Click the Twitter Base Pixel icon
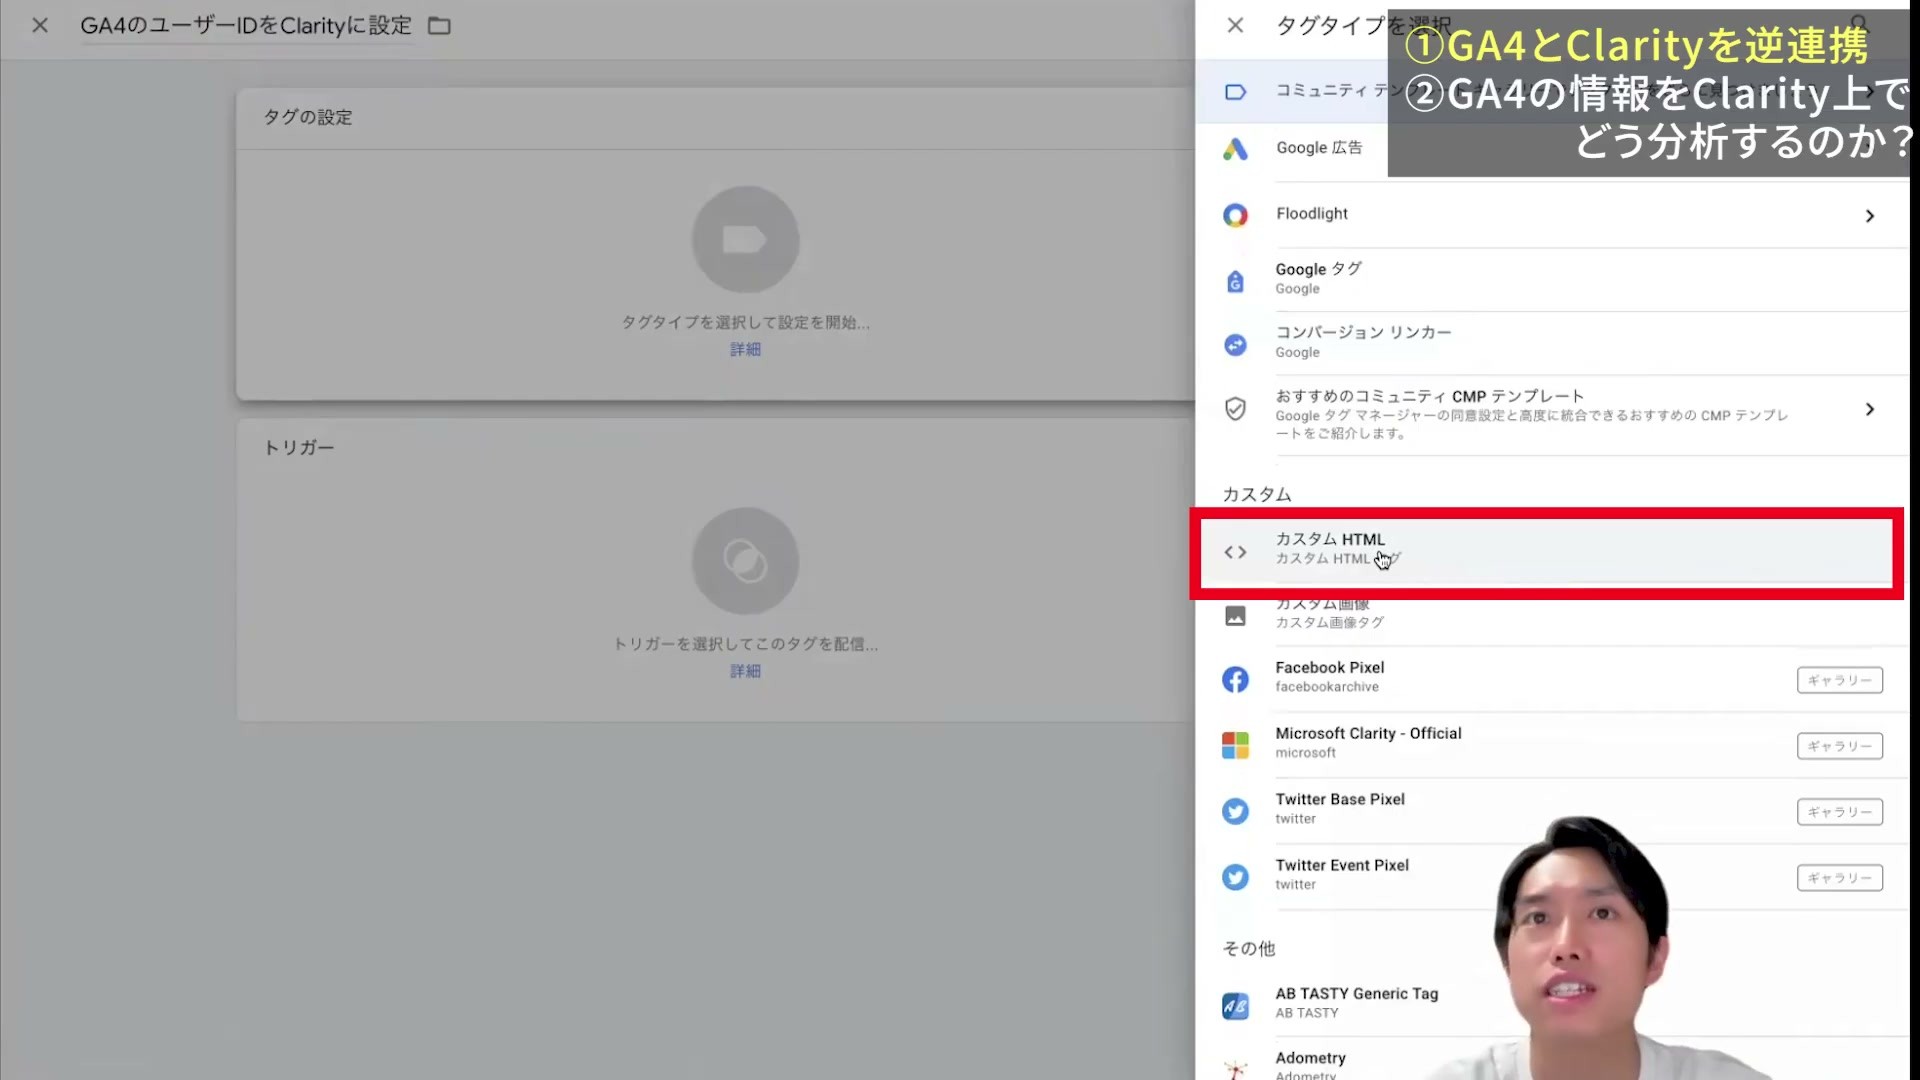Screen dimensions: 1920x1080 point(1236,811)
